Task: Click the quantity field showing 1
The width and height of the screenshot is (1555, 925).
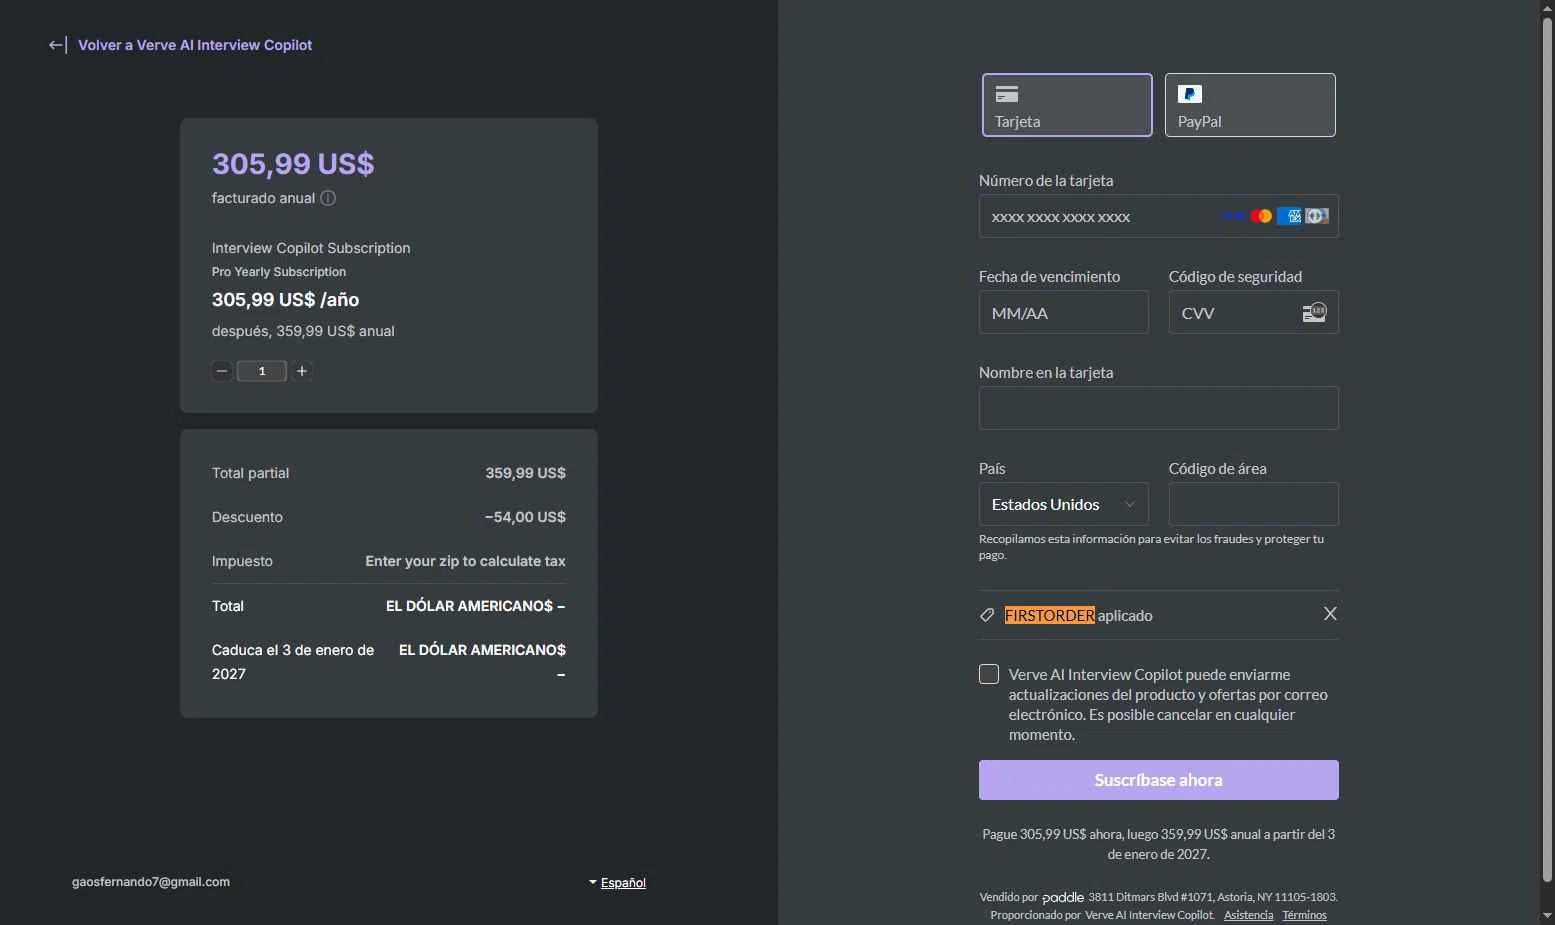Action: 262,371
